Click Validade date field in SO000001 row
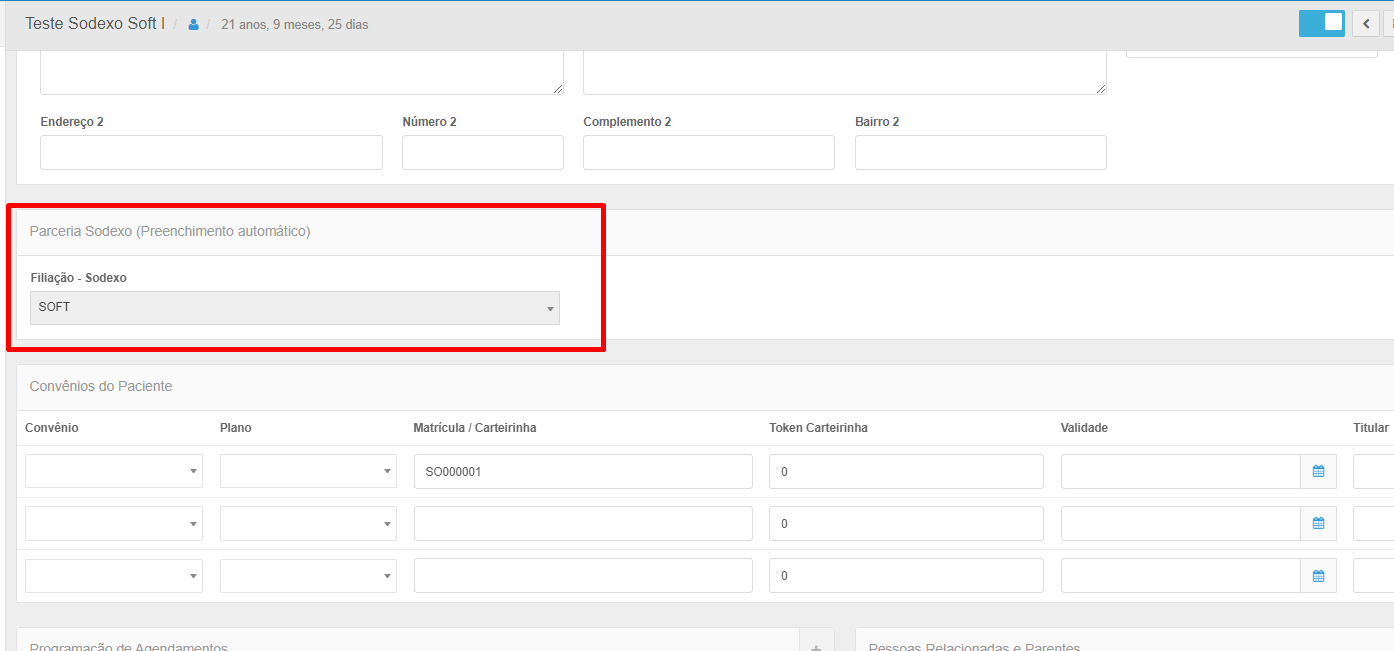 [x=1180, y=471]
